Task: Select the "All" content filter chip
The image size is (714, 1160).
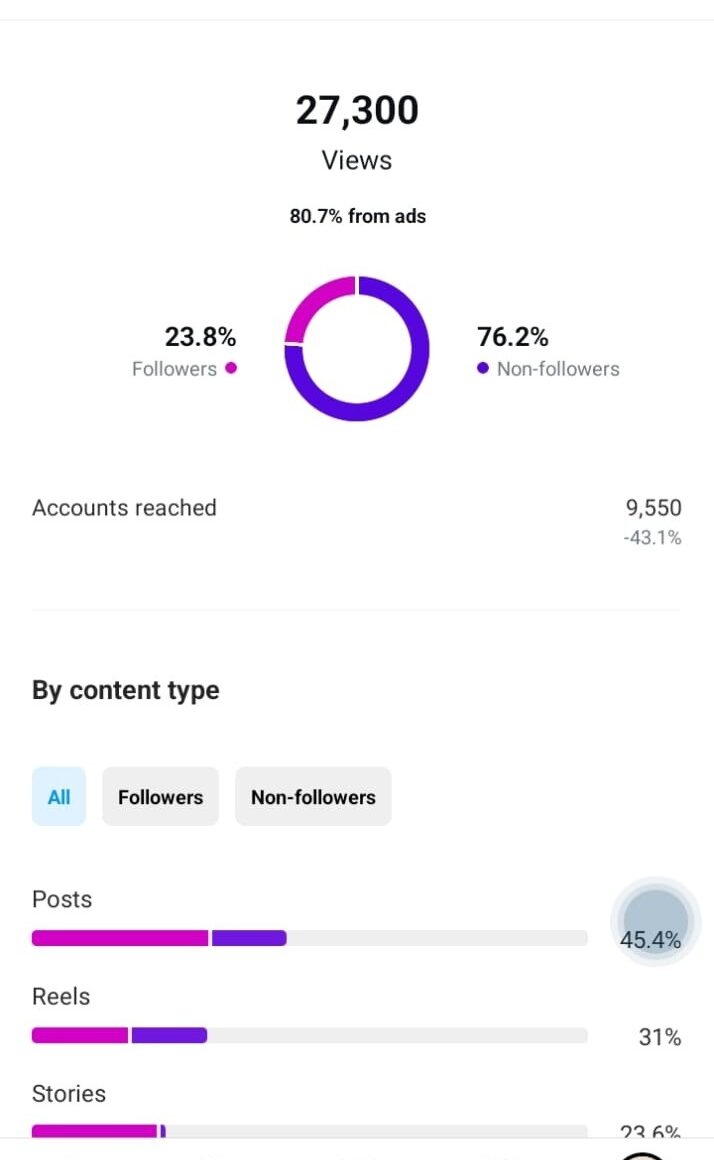Action: tap(59, 797)
